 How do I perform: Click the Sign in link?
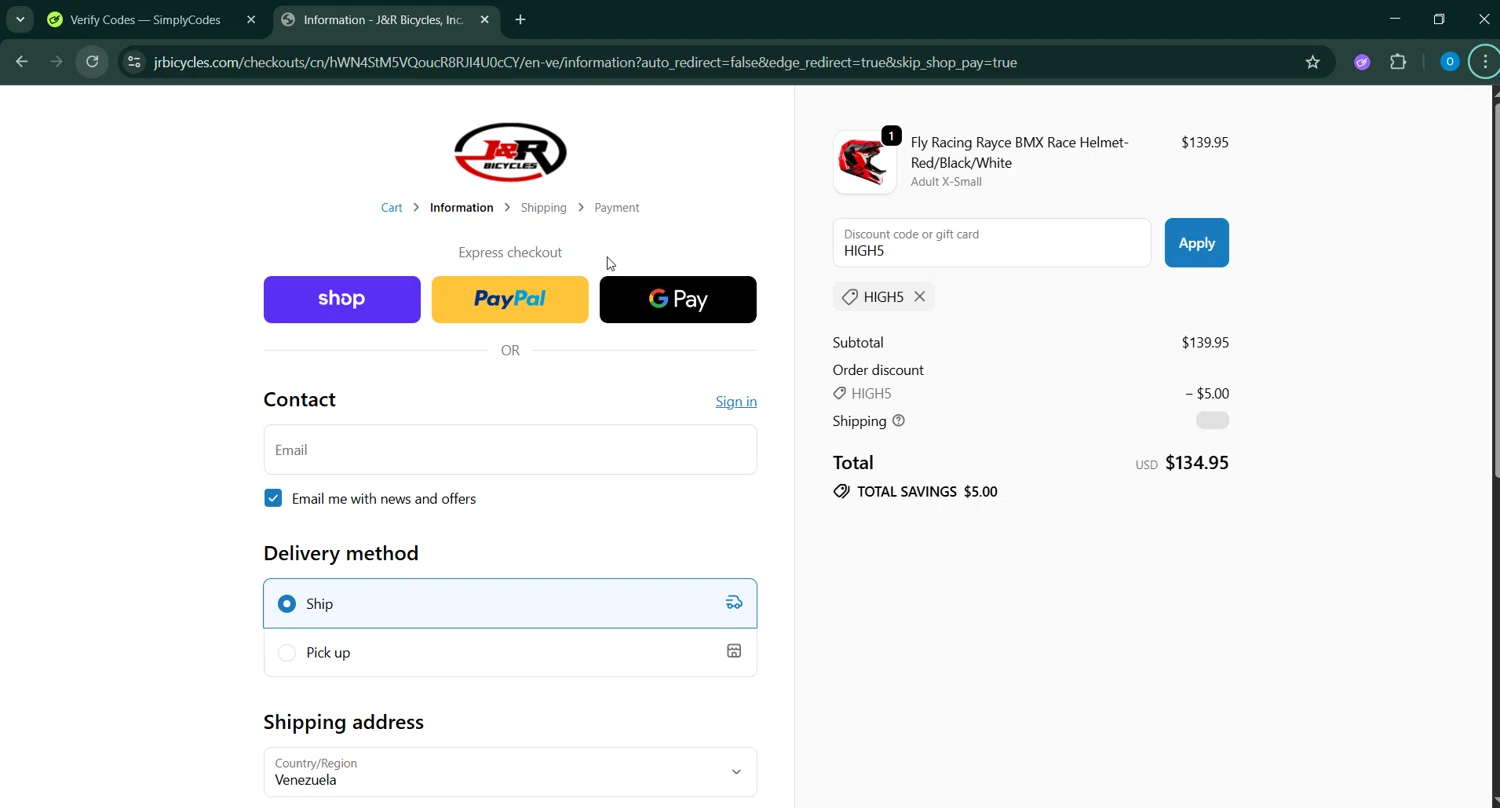[736, 402]
